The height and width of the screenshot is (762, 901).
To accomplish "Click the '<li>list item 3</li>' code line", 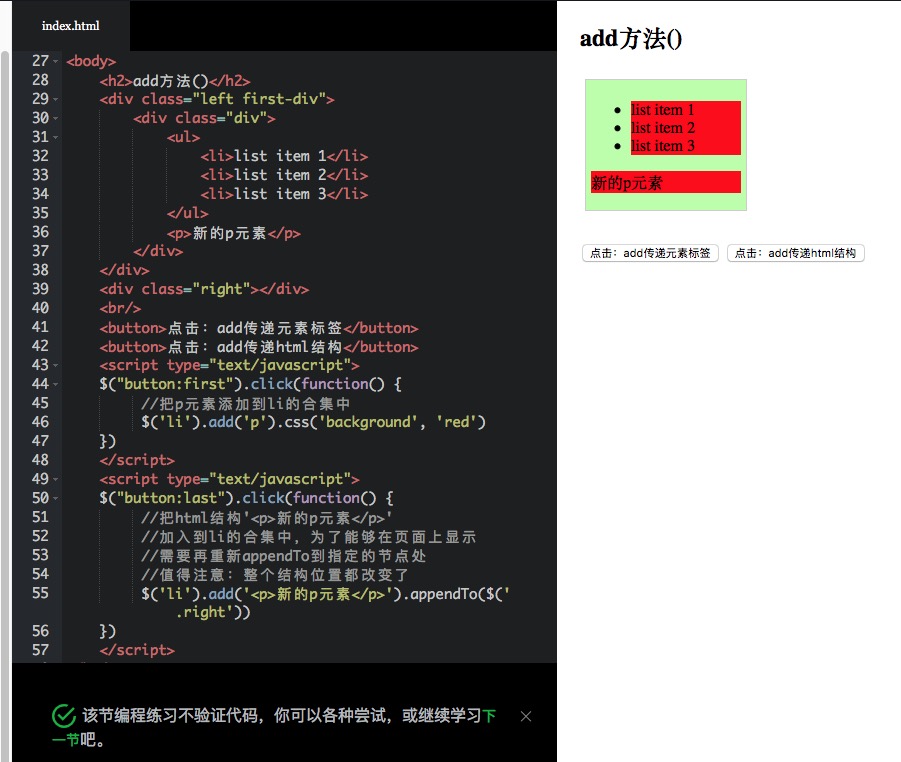I will click(284, 194).
